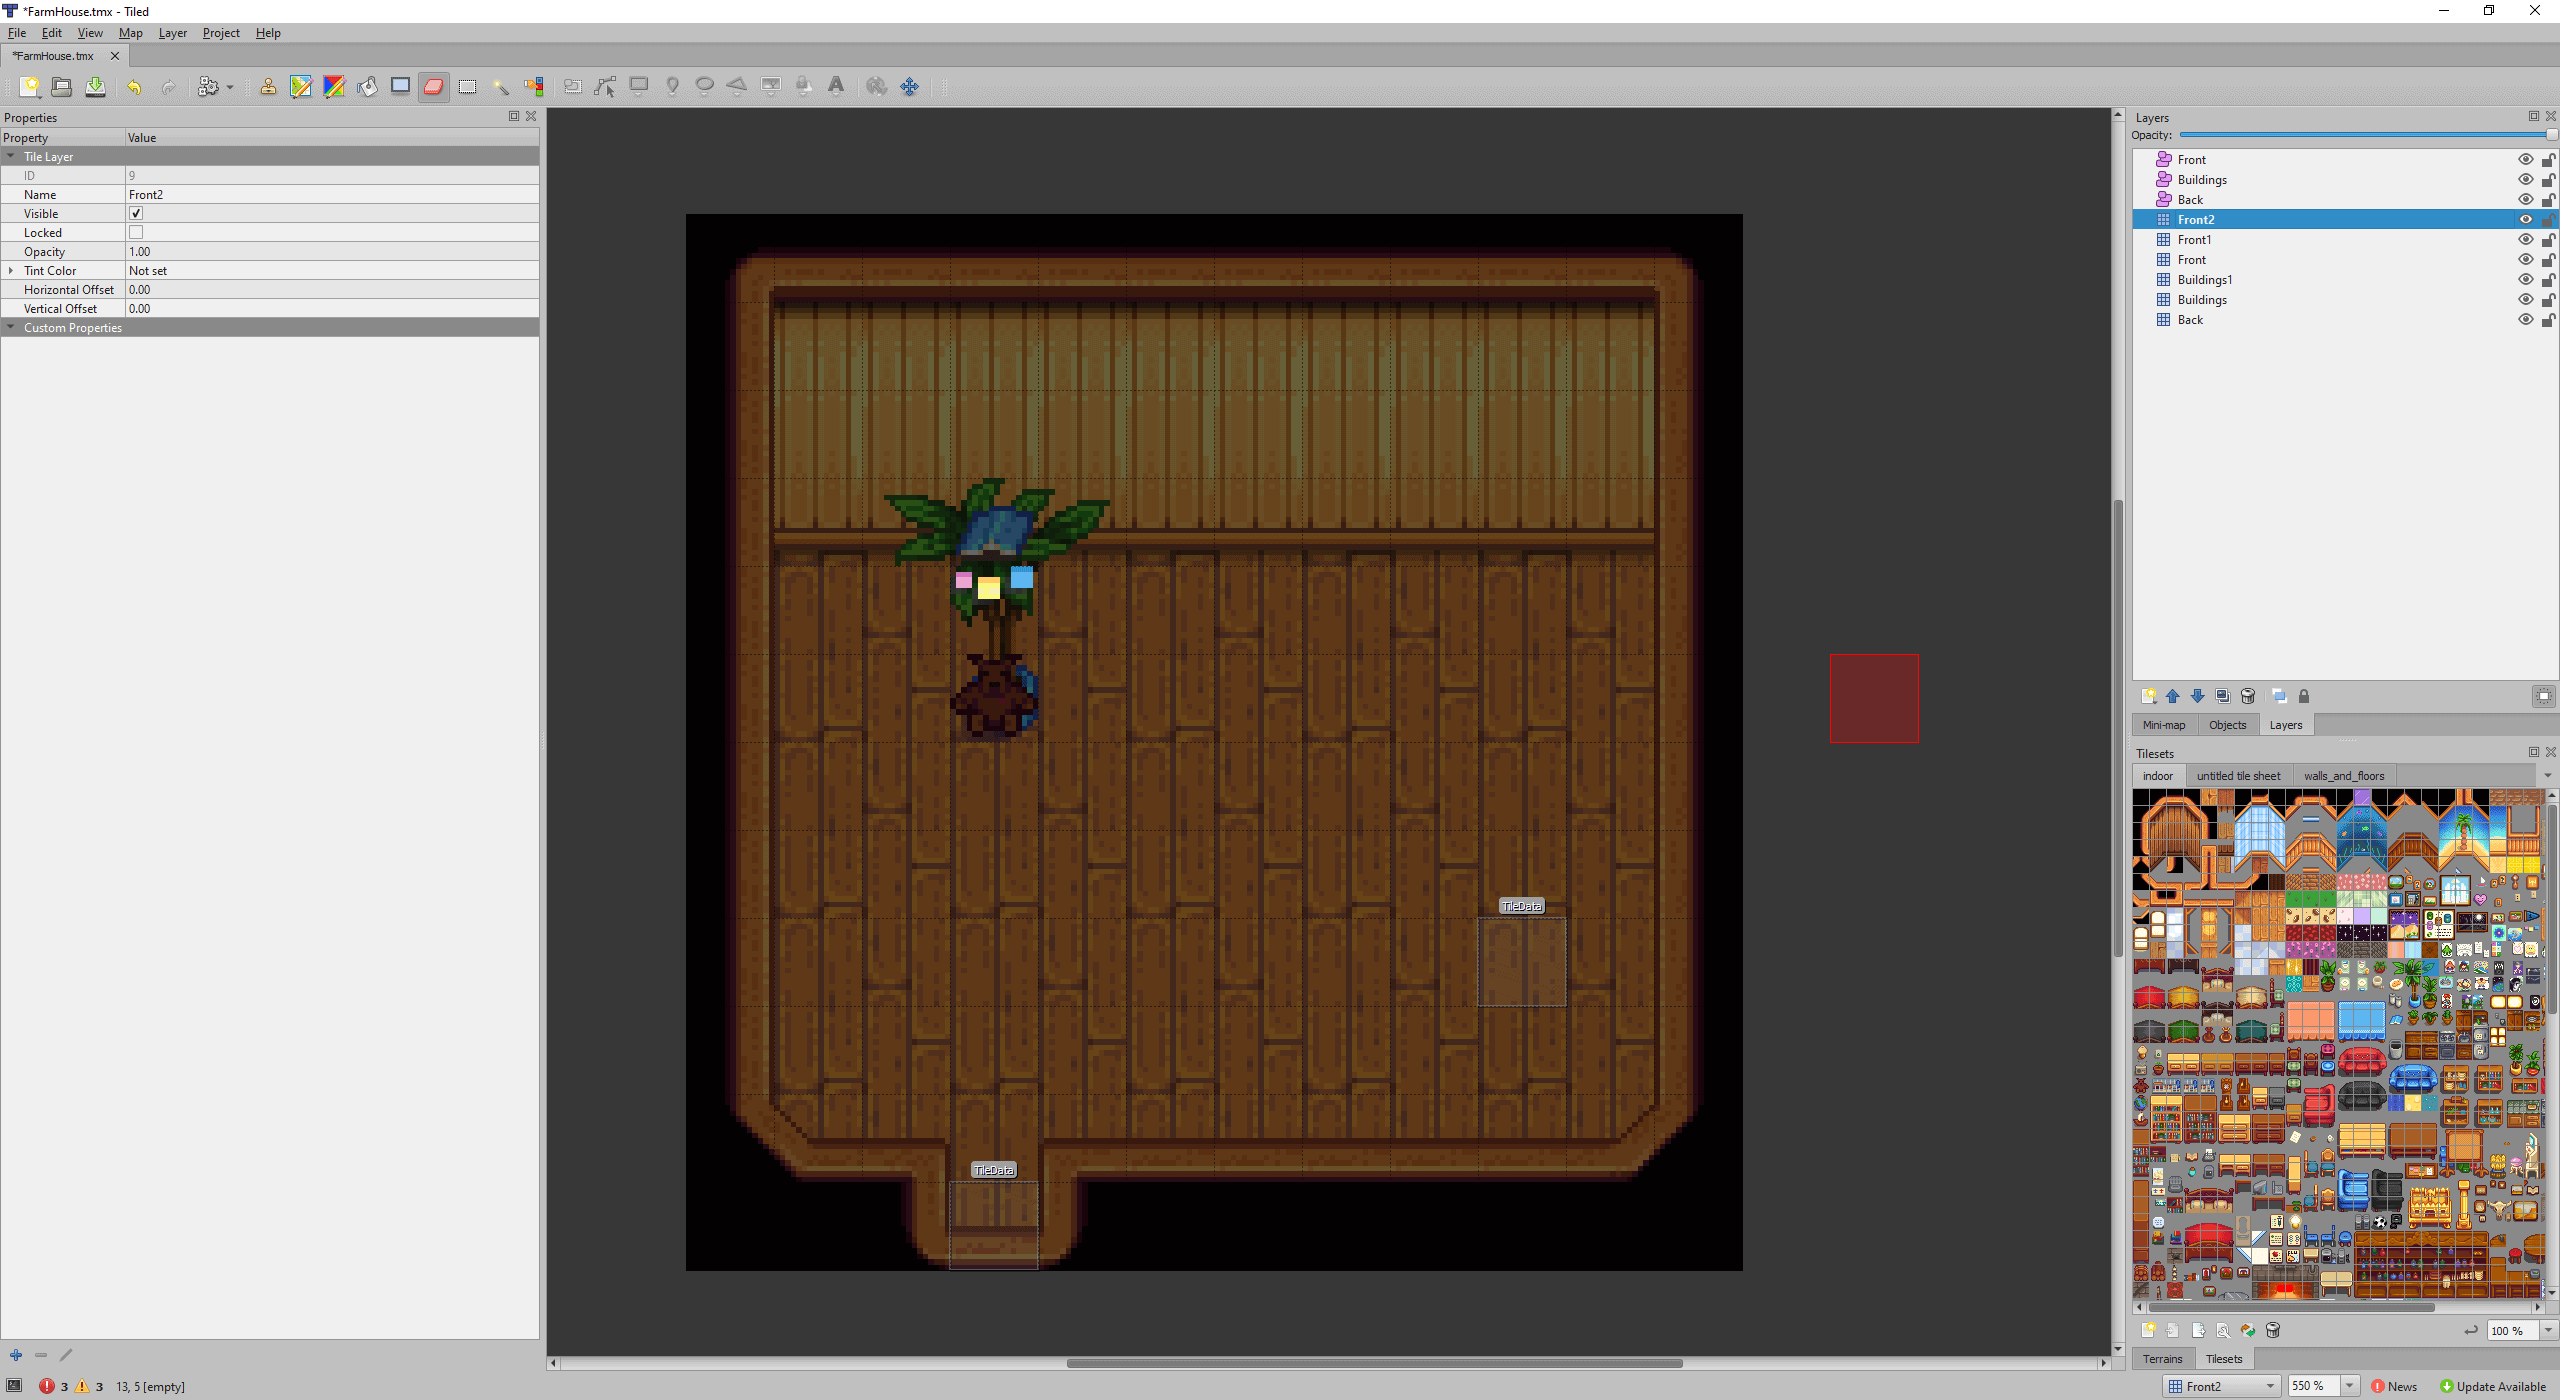Hide the bottom Back tile layer
This screenshot has height=1400, width=2560.
[x=2525, y=320]
